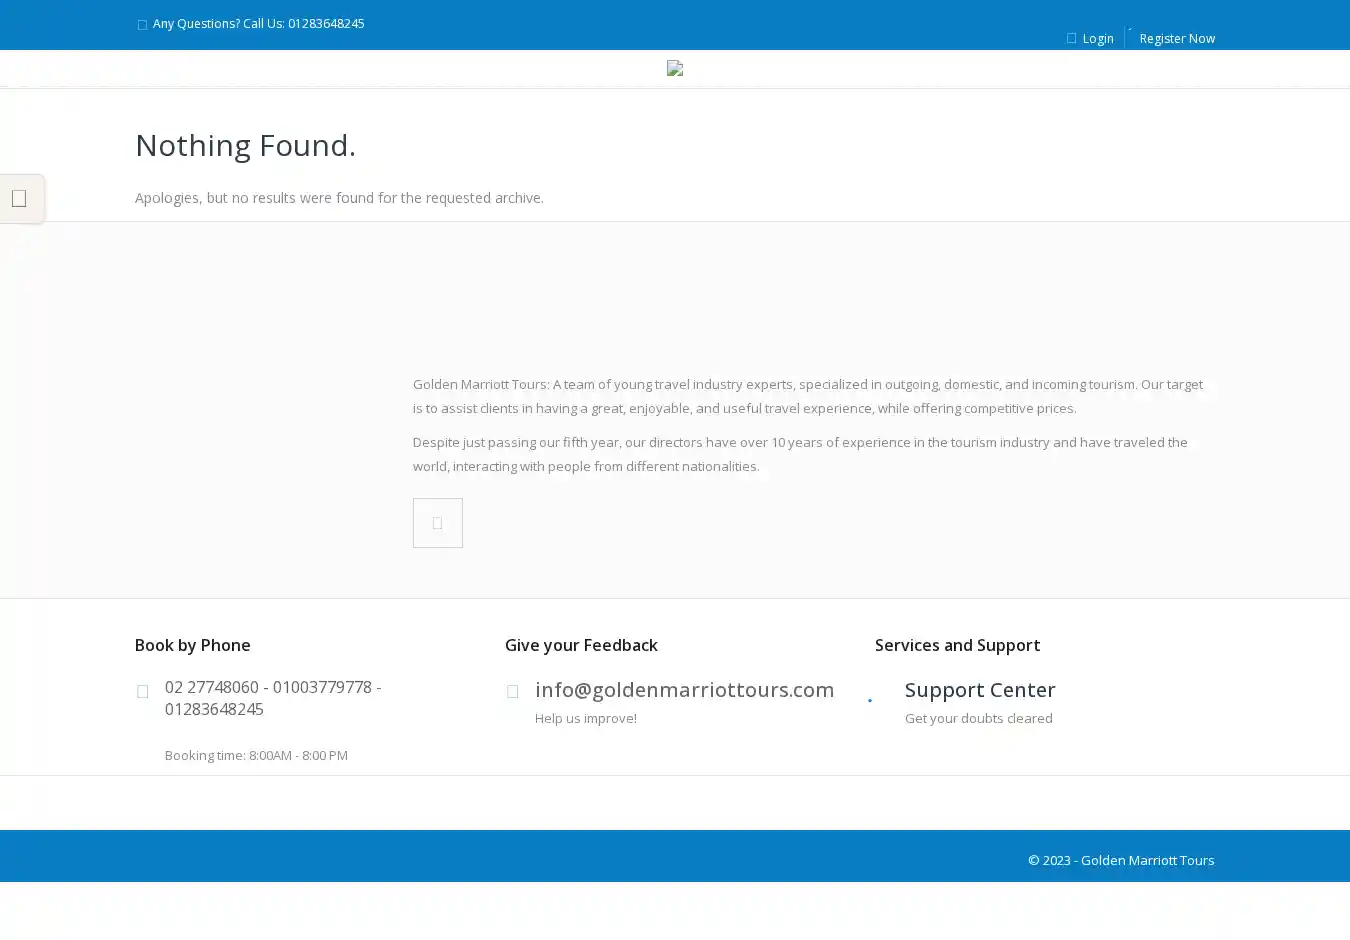Click the broken site logo image
The height and width of the screenshot is (940, 1350).
675,68
